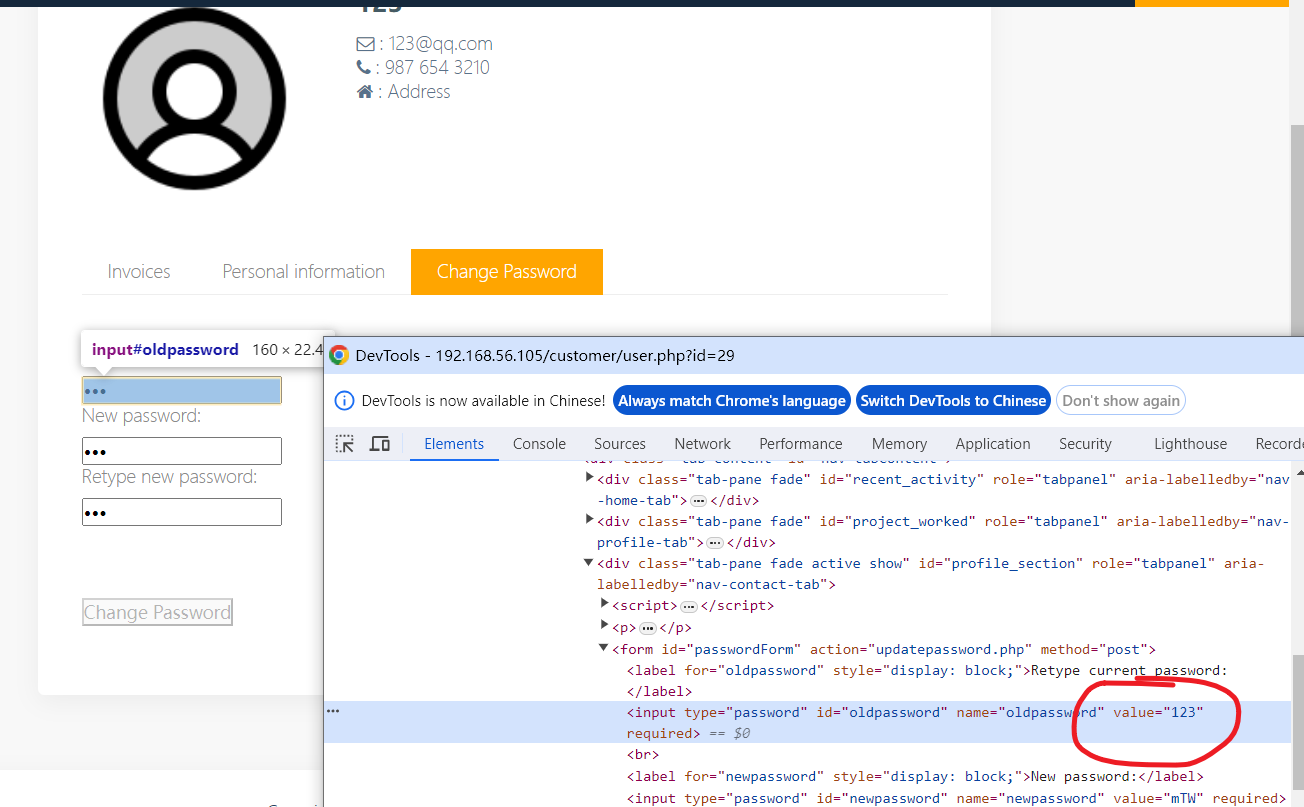
Task: Expand the project_worked tab-pane div node
Action: click(589, 521)
